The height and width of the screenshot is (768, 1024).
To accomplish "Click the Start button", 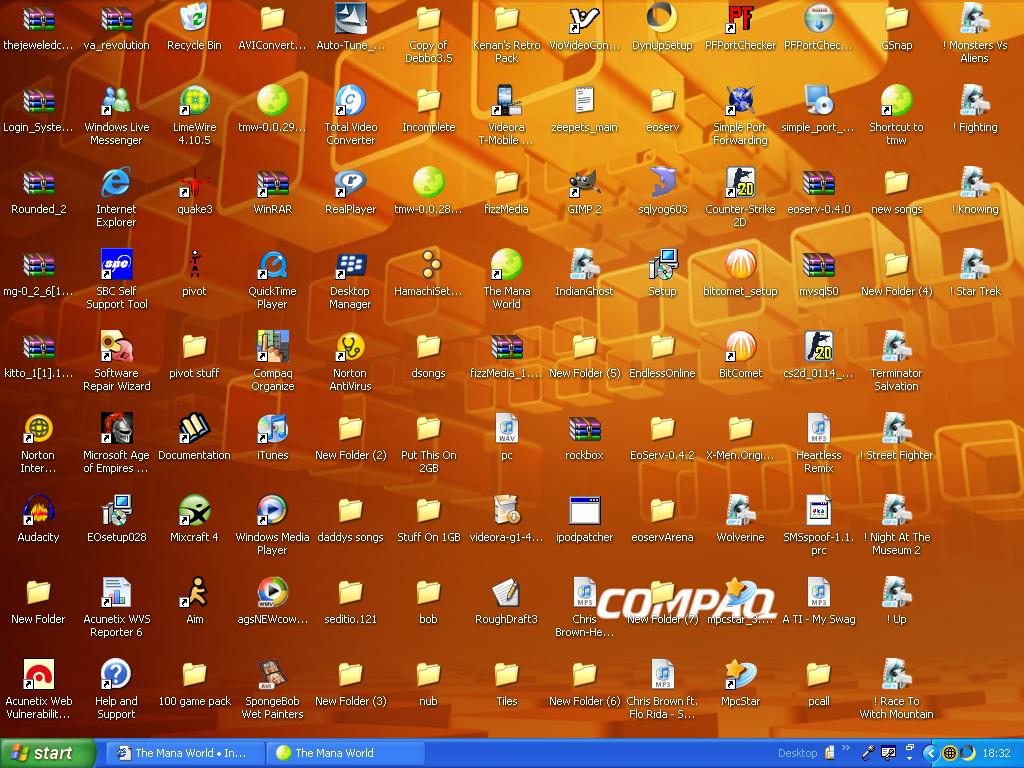I will (47, 753).
